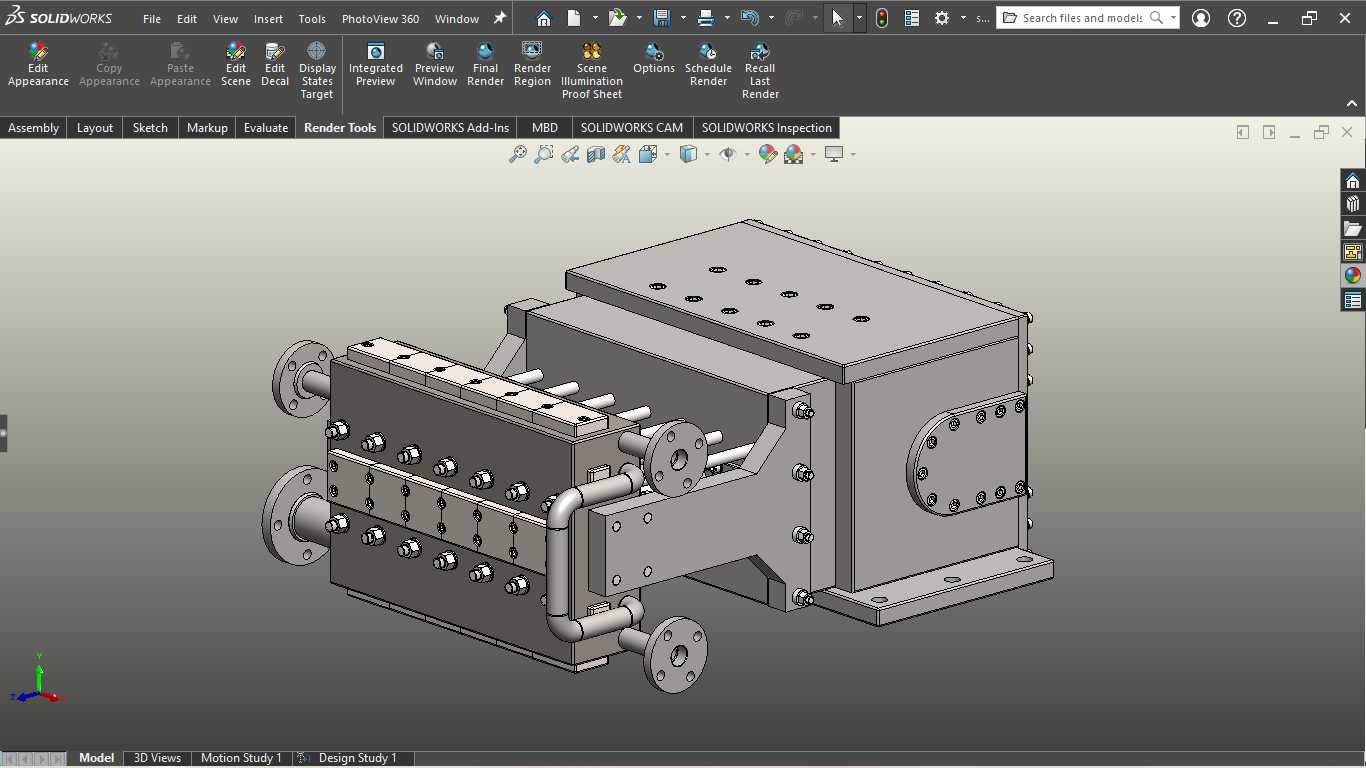Click the Search files and models field
This screenshot has width=1366, height=768.
pyautogui.click(x=1083, y=18)
